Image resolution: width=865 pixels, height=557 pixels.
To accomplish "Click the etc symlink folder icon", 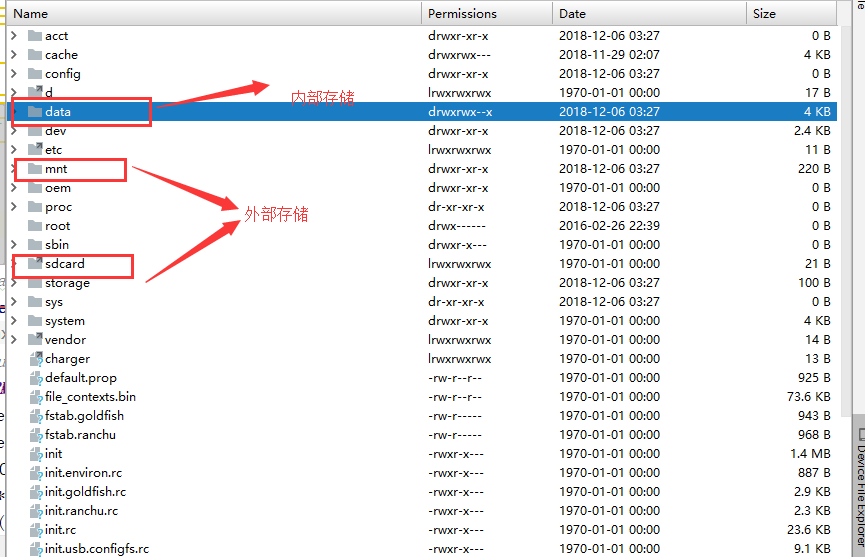I will click(35, 149).
